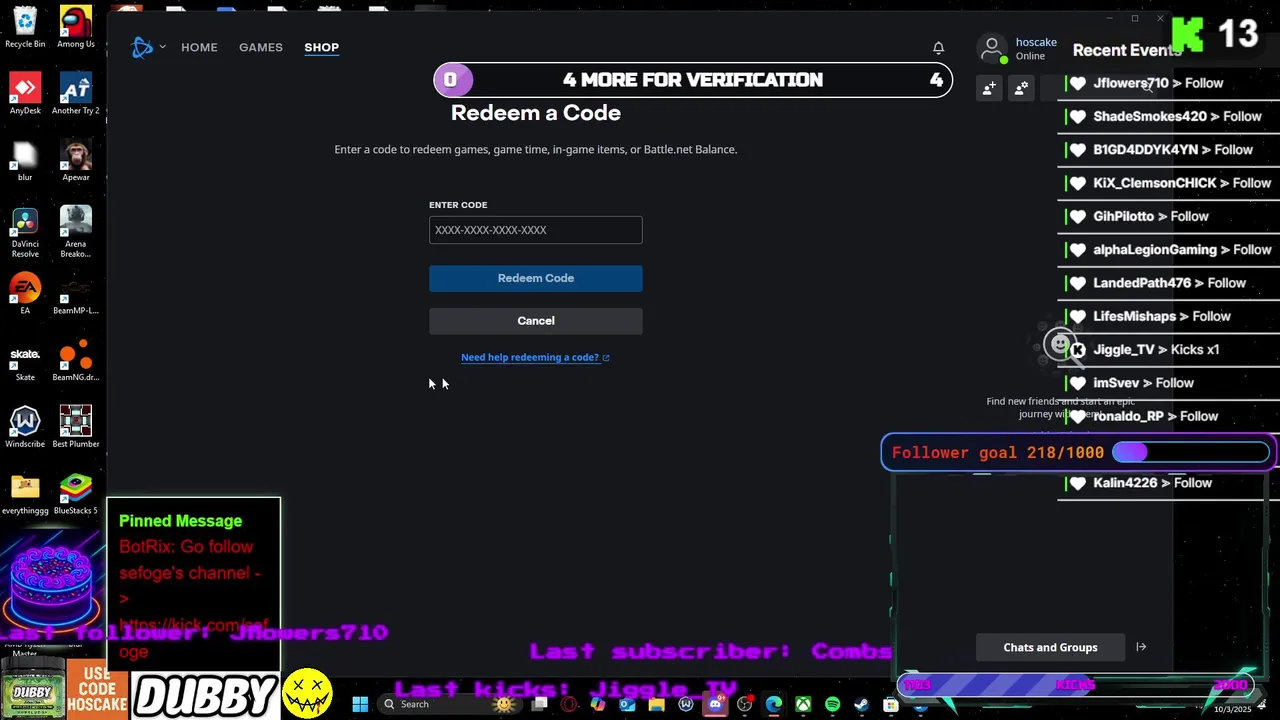Open the HOME tab

point(199,47)
